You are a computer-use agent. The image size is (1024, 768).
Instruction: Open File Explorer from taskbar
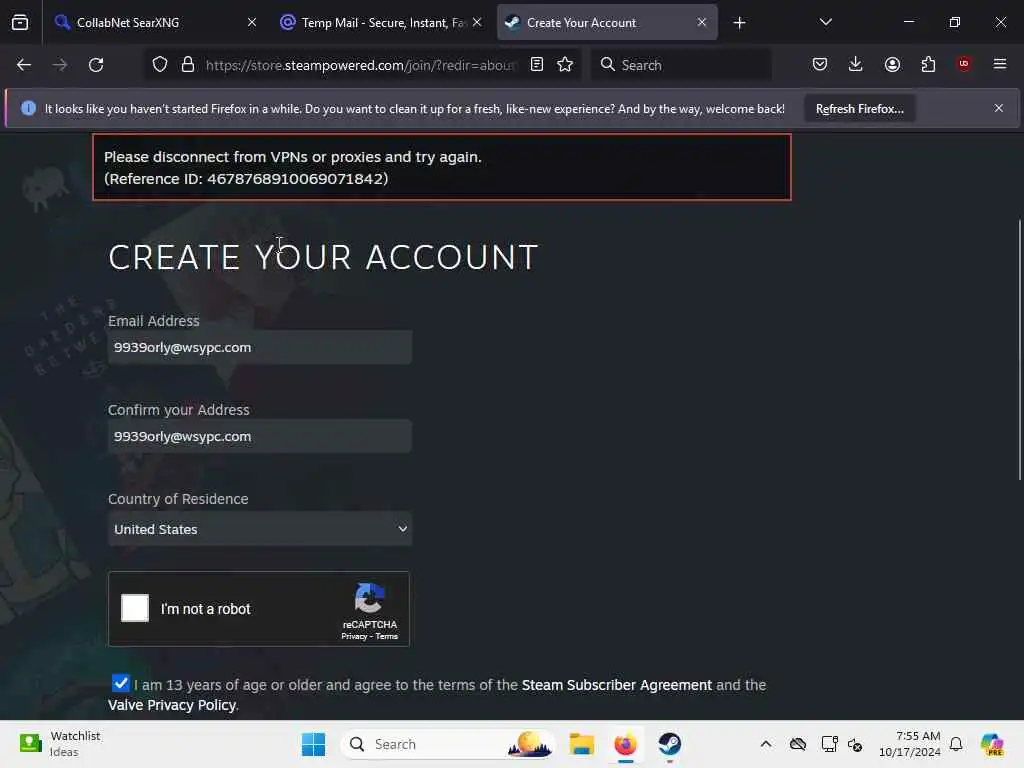tap(581, 744)
